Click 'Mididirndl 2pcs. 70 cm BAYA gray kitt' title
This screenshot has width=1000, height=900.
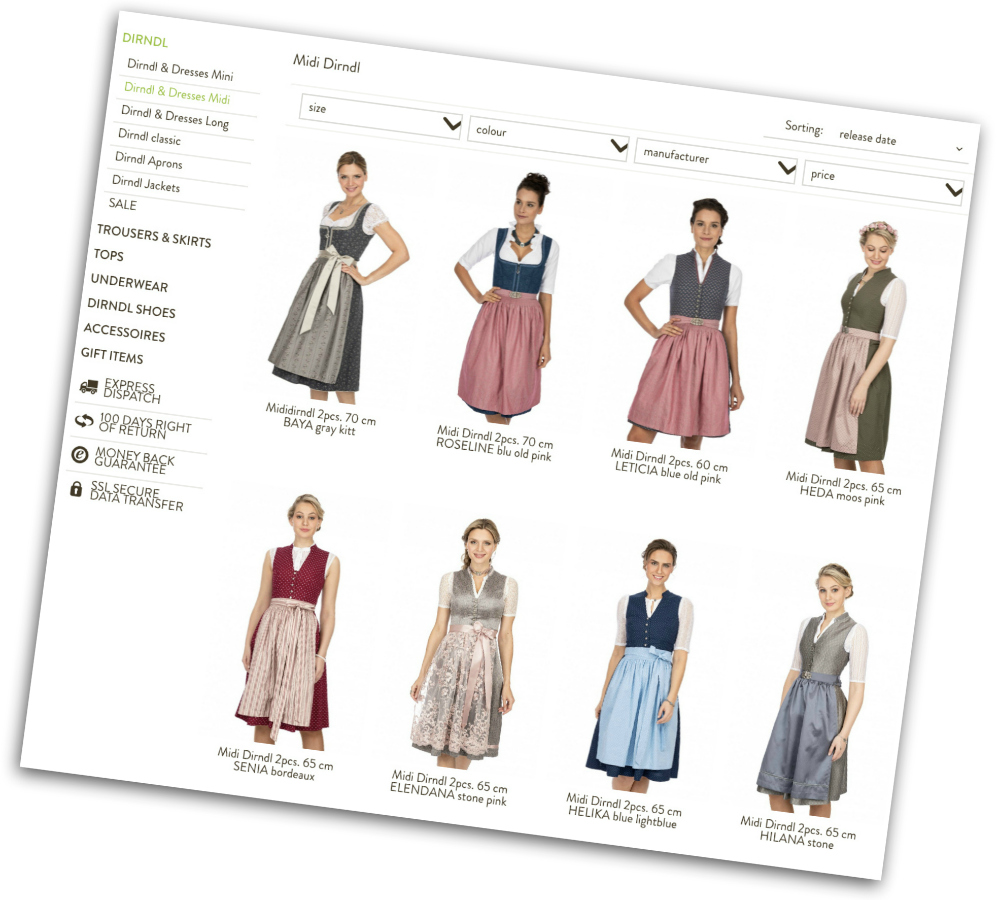coord(320,418)
